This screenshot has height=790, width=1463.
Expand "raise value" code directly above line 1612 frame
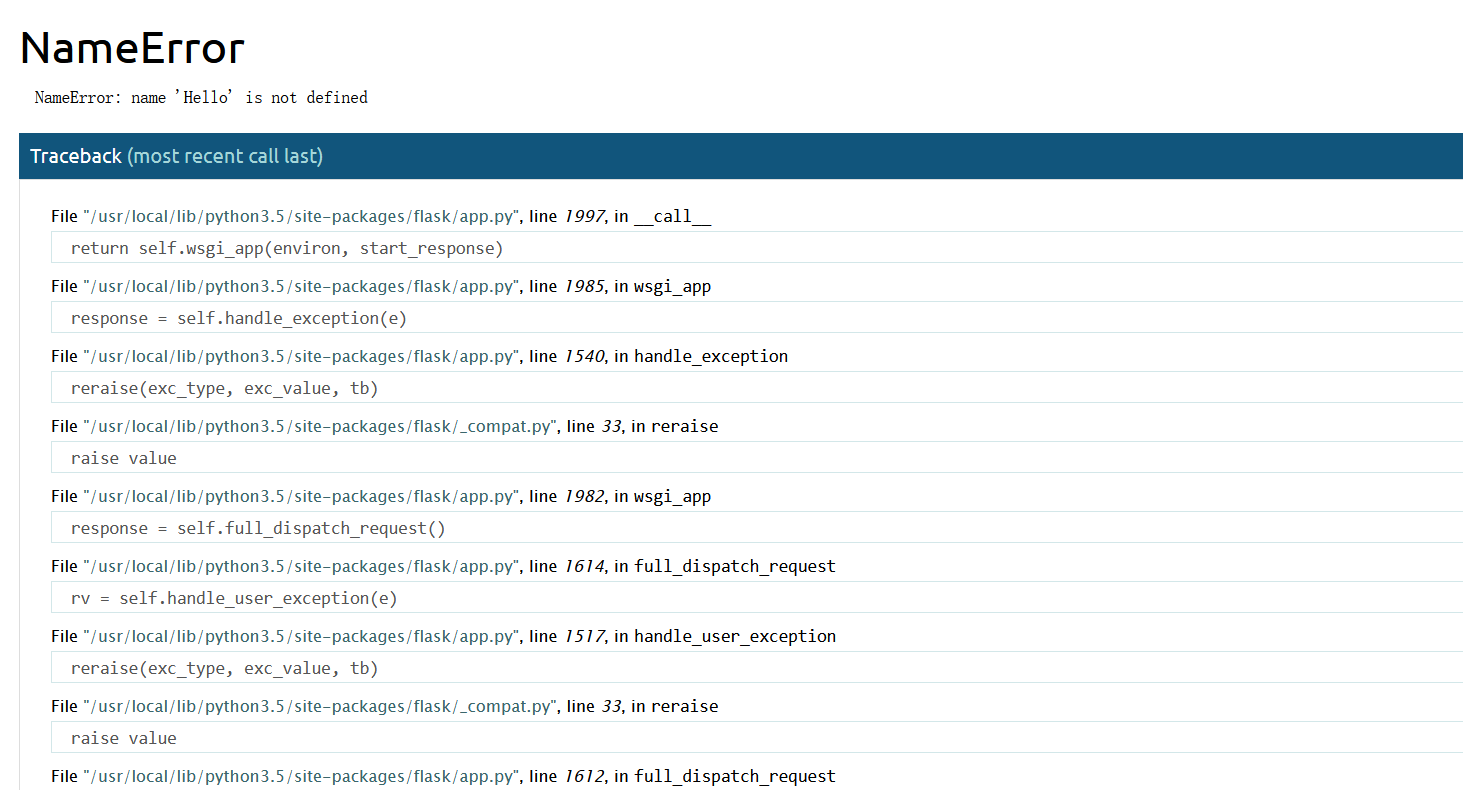757,738
